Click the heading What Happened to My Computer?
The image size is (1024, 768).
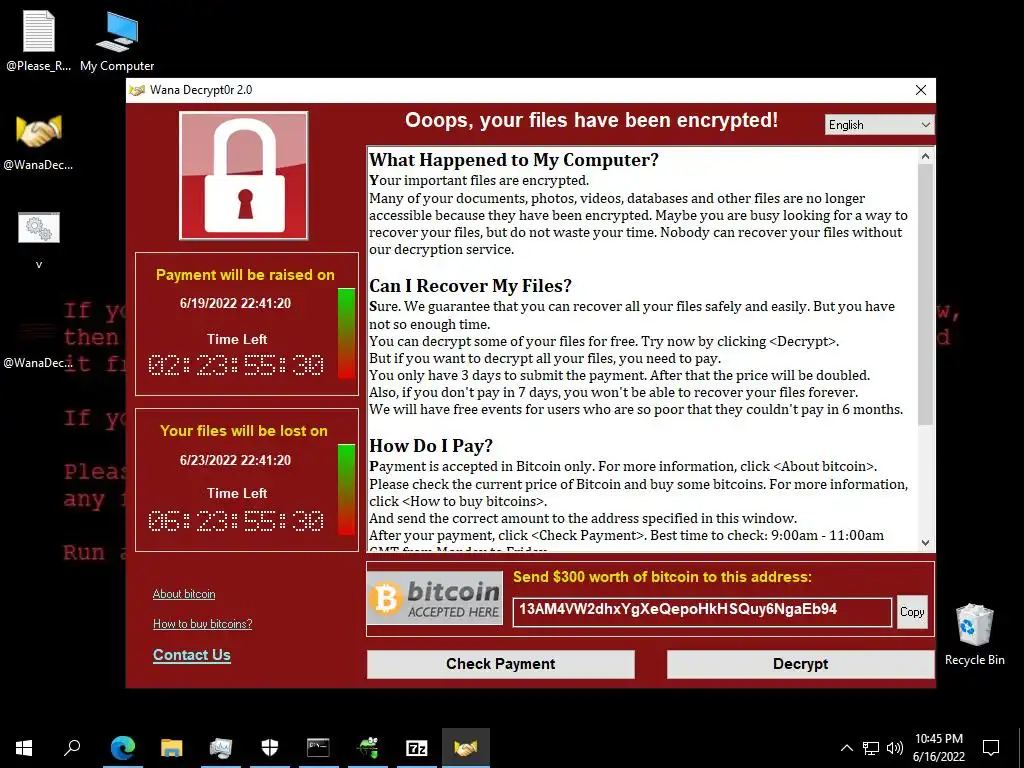pos(514,160)
